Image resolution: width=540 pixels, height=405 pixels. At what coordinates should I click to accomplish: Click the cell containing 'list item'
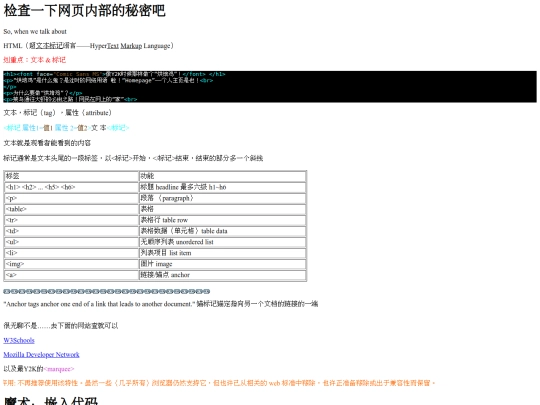[222, 253]
